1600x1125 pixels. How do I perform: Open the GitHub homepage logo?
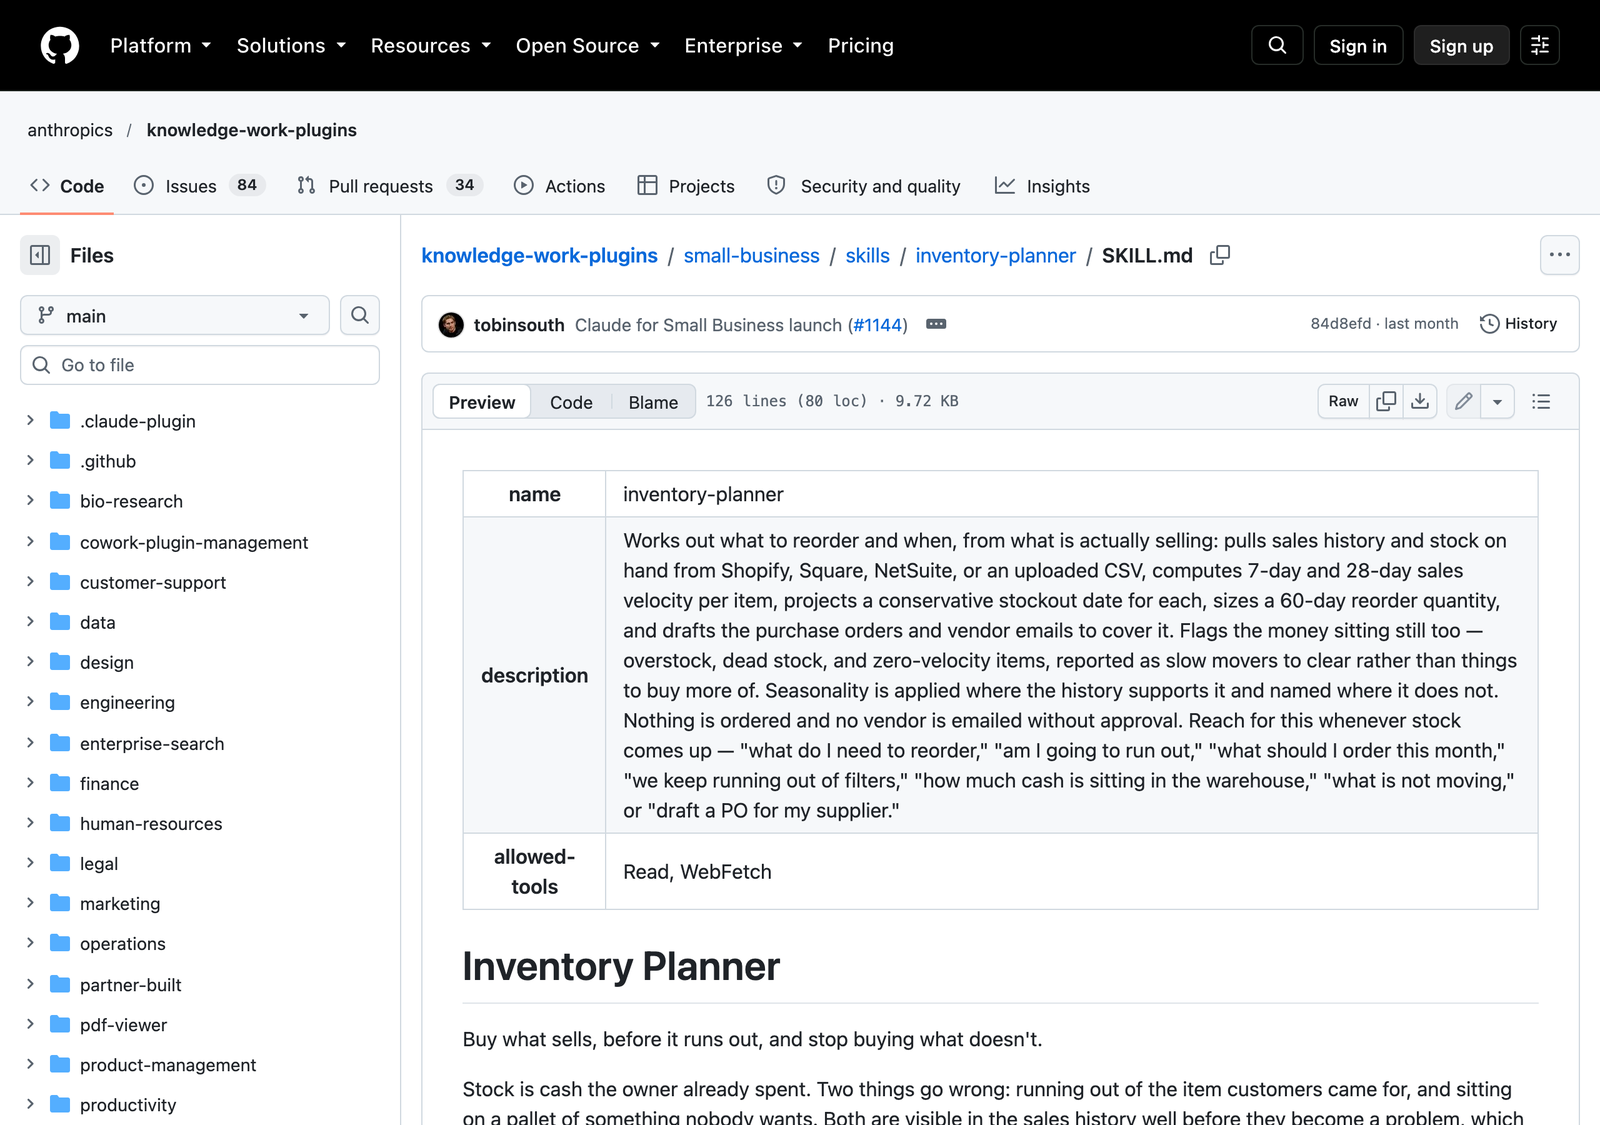[60, 46]
